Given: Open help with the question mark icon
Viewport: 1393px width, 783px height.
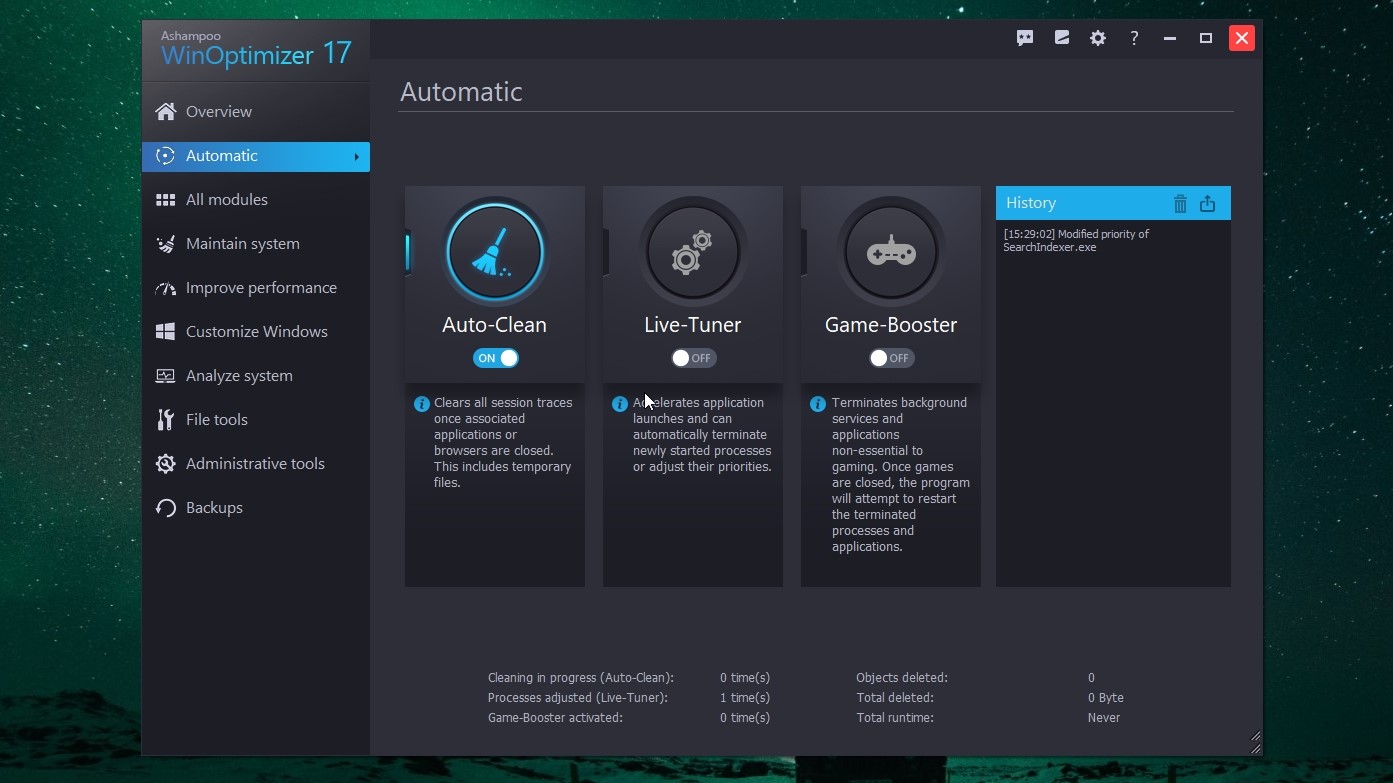Looking at the screenshot, I should [1134, 38].
